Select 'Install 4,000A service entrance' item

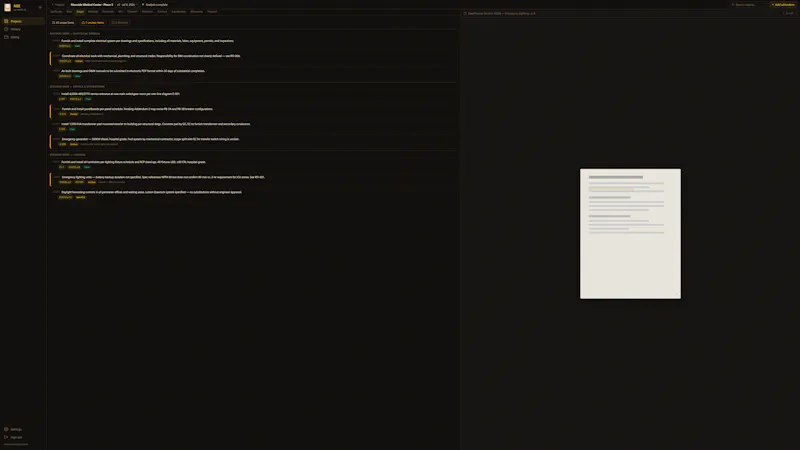coord(253,96)
